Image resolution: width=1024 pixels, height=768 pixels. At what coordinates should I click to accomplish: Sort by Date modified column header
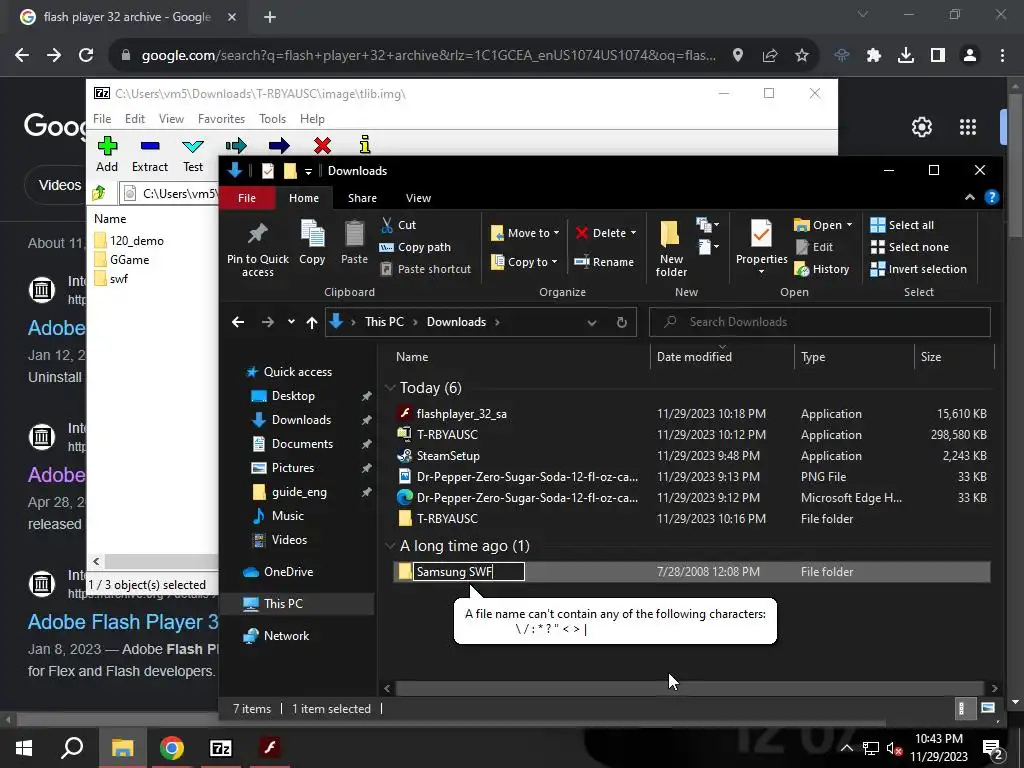tap(694, 357)
